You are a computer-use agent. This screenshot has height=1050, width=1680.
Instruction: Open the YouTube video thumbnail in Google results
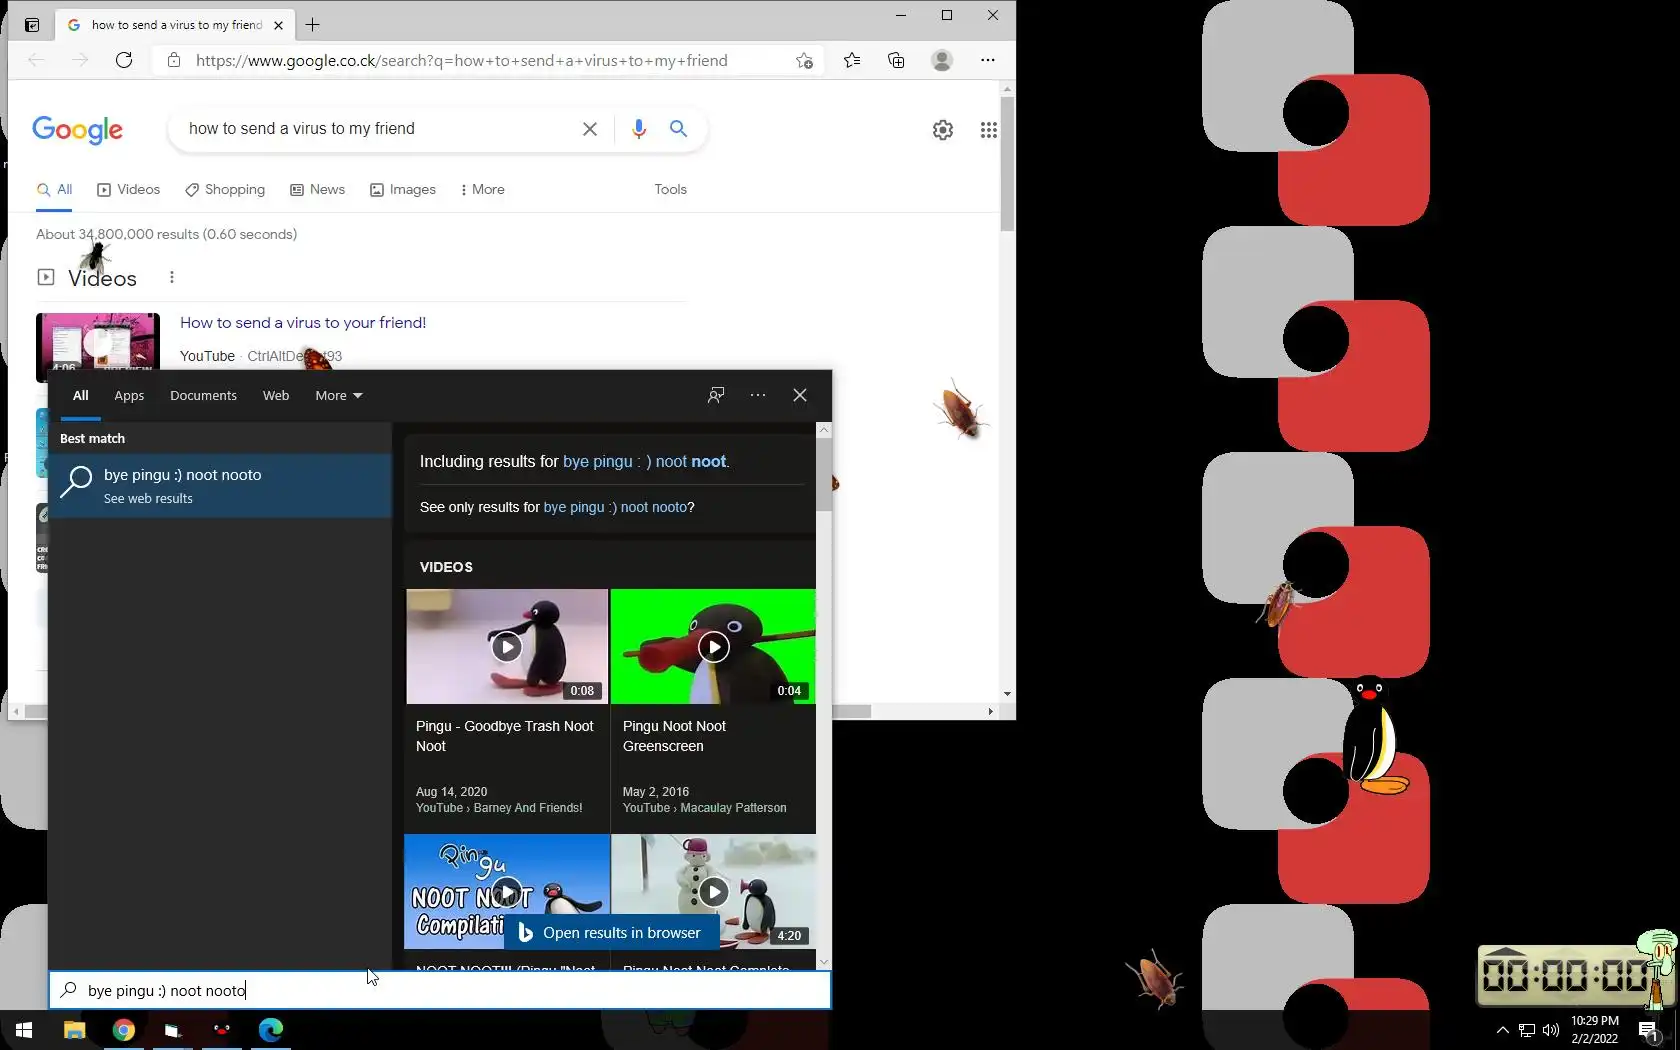[98, 342]
